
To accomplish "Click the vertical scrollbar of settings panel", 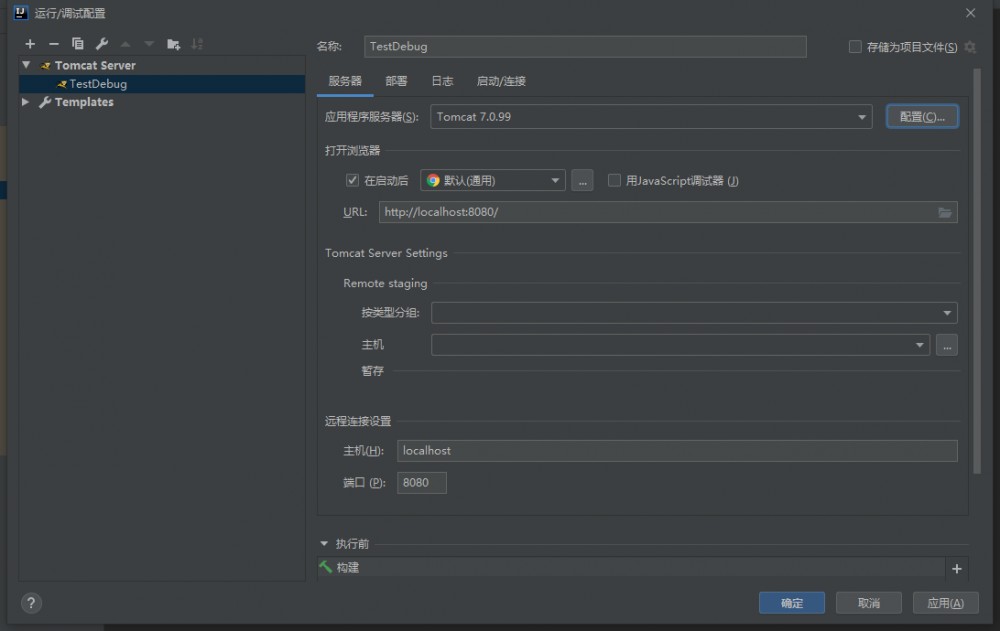I will pos(976,271).
